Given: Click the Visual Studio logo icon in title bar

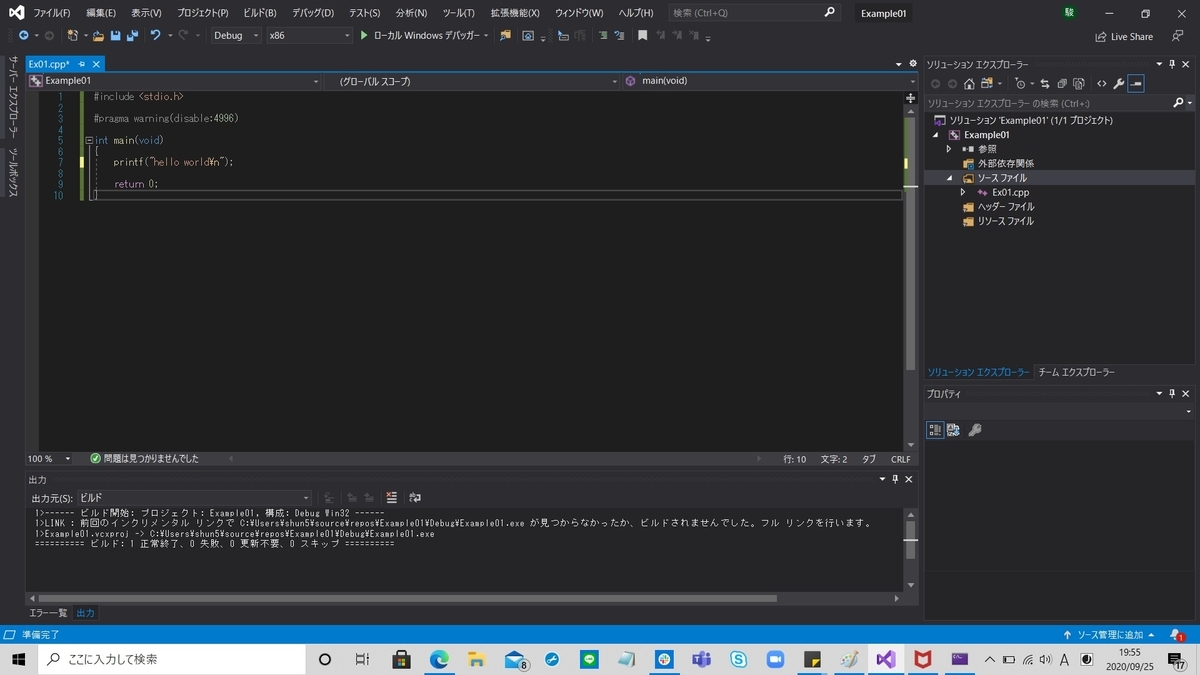Looking at the screenshot, I should tap(16, 13).
